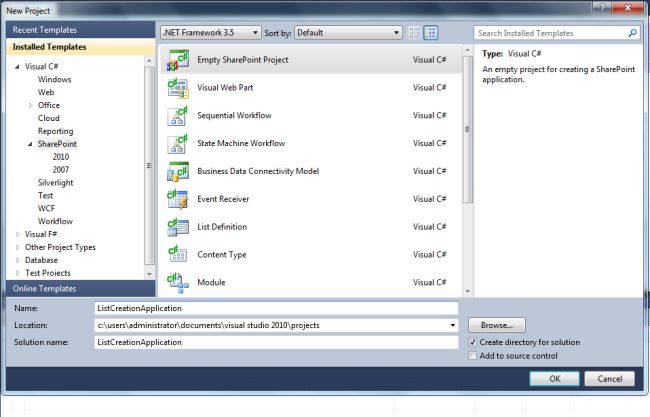Click the 'Sequential Workflow' template name
650x417 pixels.
tap(234, 116)
